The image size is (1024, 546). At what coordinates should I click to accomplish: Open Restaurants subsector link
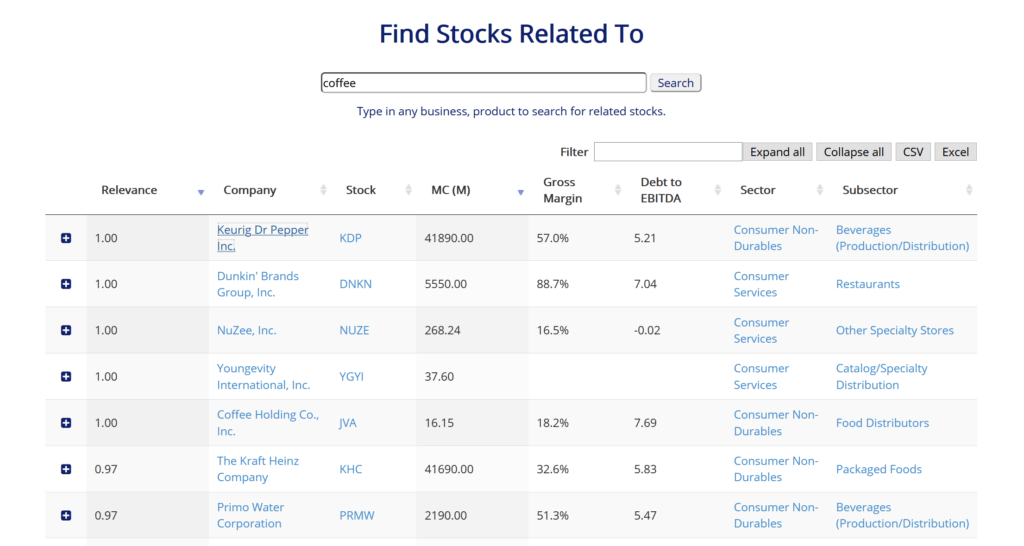point(867,284)
